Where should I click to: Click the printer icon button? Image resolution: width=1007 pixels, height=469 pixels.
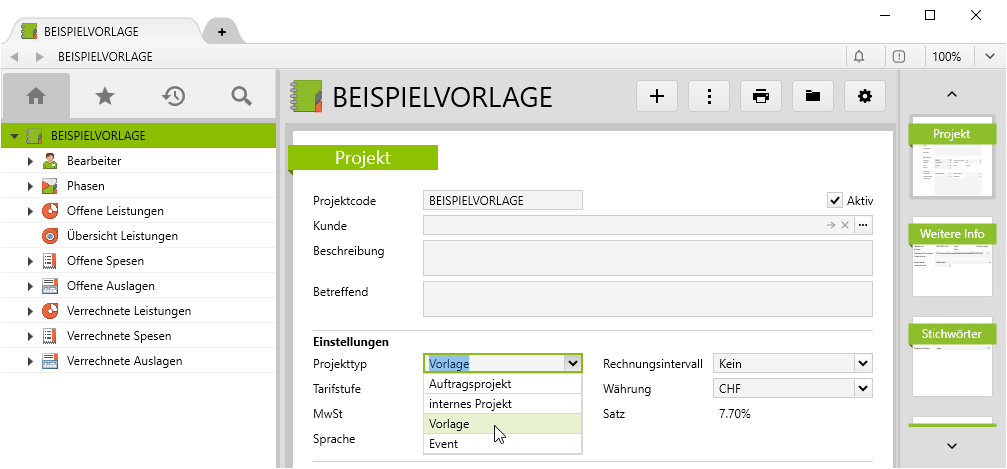761,96
